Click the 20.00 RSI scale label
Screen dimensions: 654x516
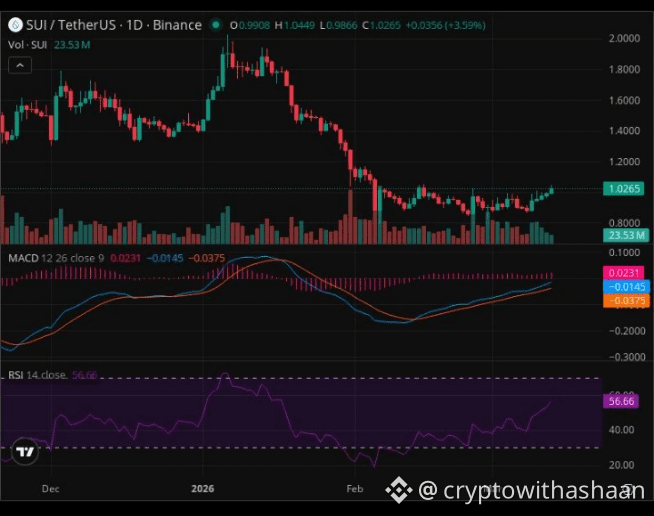tap(621, 465)
